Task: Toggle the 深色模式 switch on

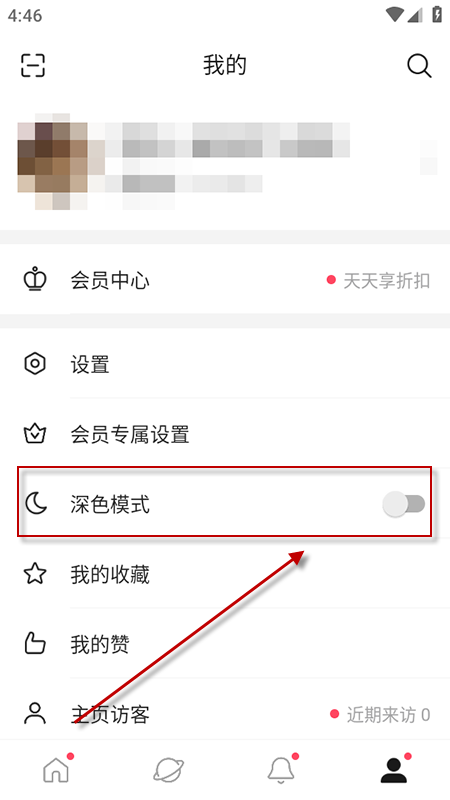Action: 404,505
